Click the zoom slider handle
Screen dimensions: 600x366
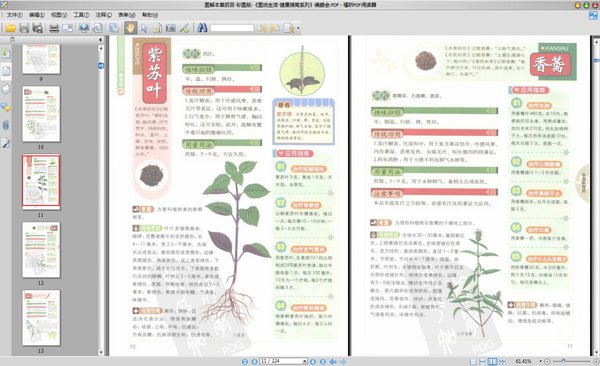(x=563, y=361)
